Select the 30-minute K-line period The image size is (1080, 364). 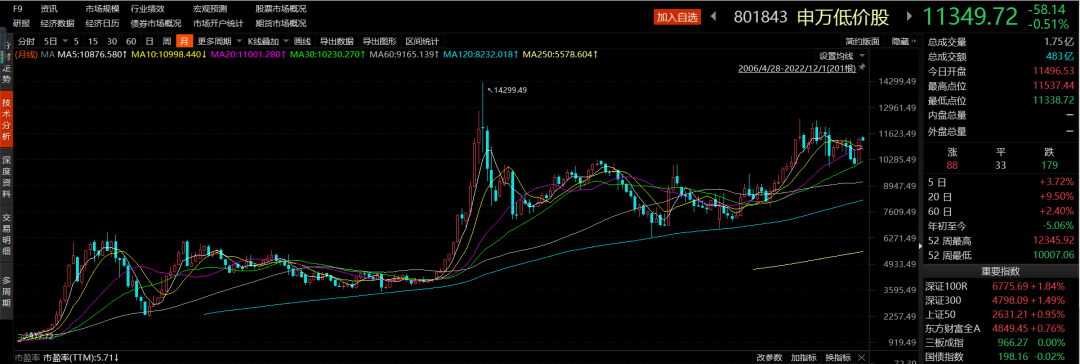tap(112, 41)
